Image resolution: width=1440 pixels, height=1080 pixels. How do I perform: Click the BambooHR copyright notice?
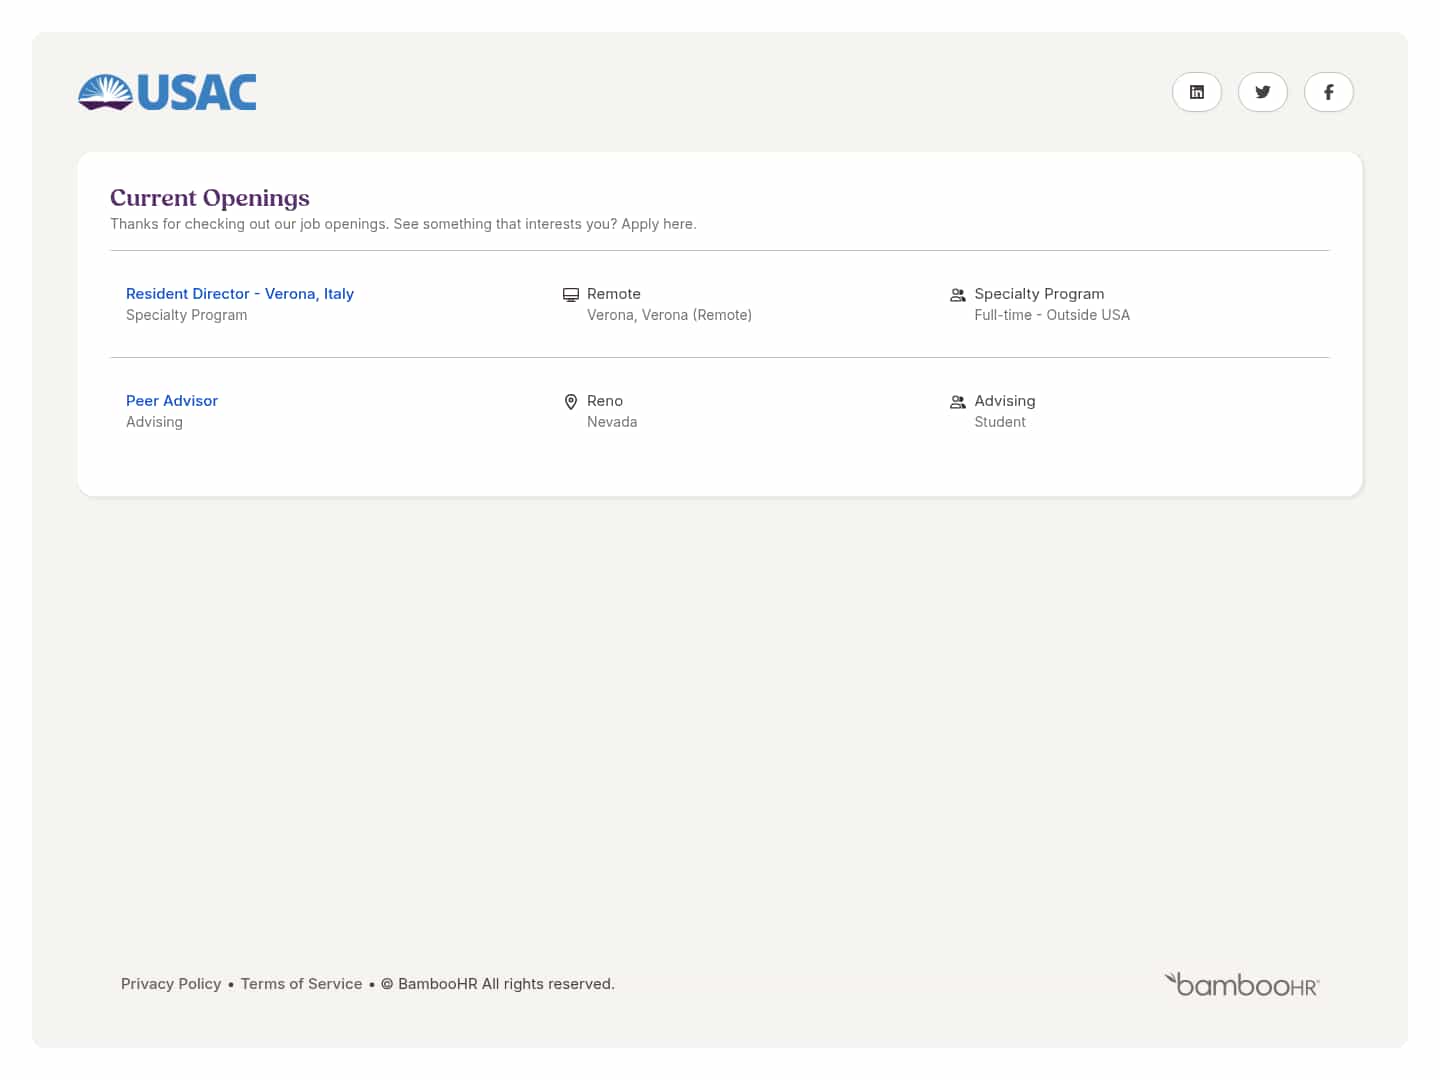pyautogui.click(x=497, y=983)
